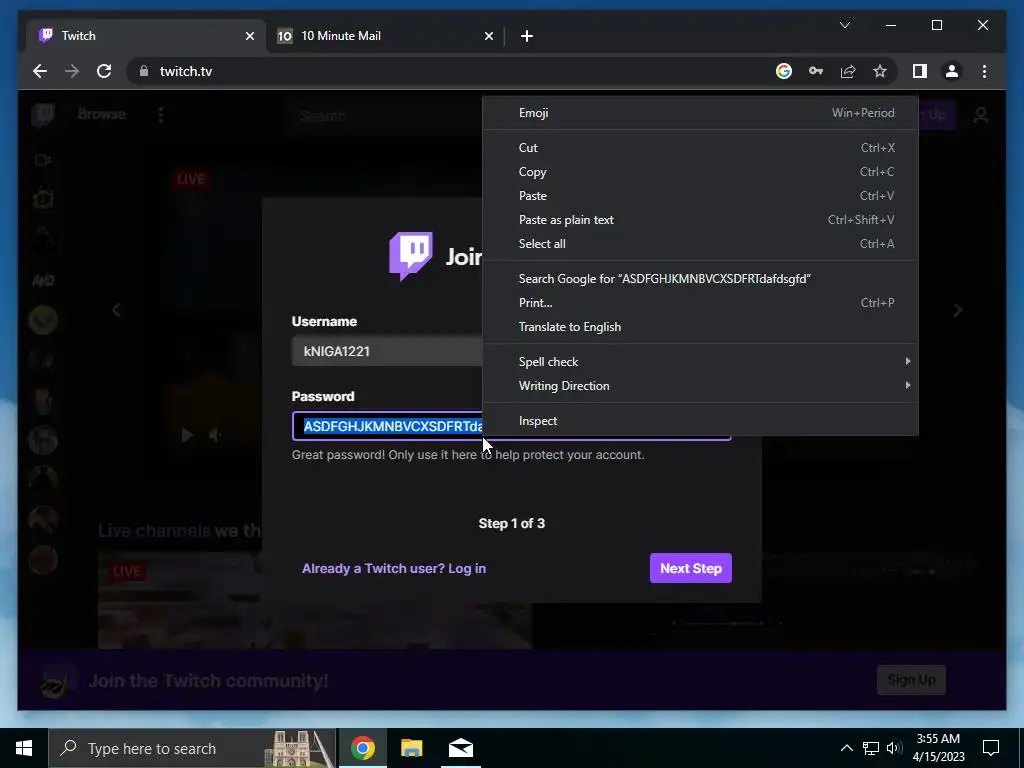Search Google for the selected password text
Image resolution: width=1024 pixels, height=768 pixels.
click(700, 279)
